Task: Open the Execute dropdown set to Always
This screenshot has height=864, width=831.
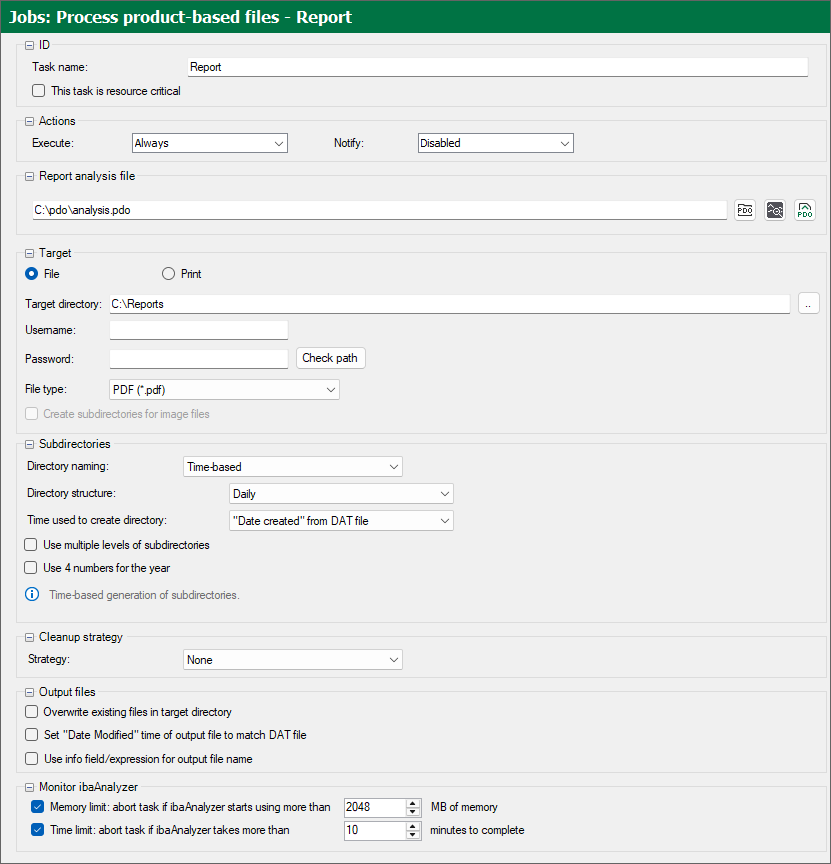Action: pyautogui.click(x=210, y=143)
